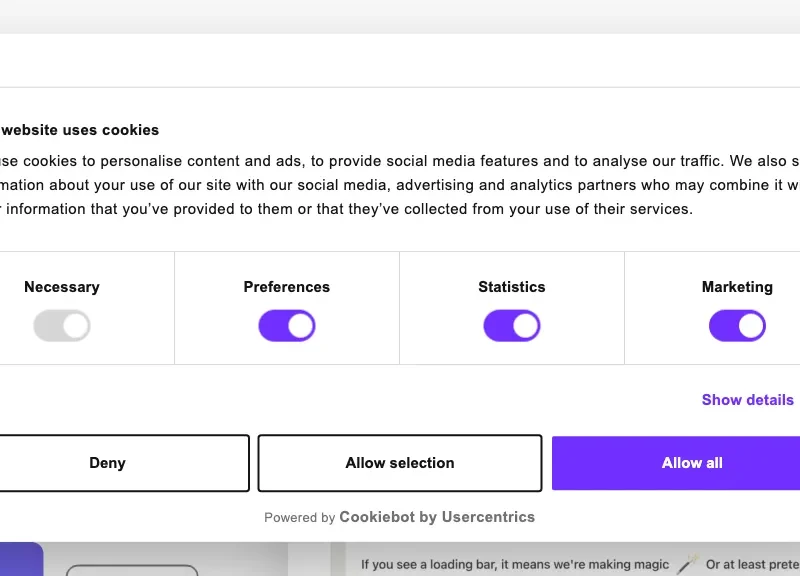Accept cookies with Allow all
This screenshot has height=576, width=800.
point(692,463)
